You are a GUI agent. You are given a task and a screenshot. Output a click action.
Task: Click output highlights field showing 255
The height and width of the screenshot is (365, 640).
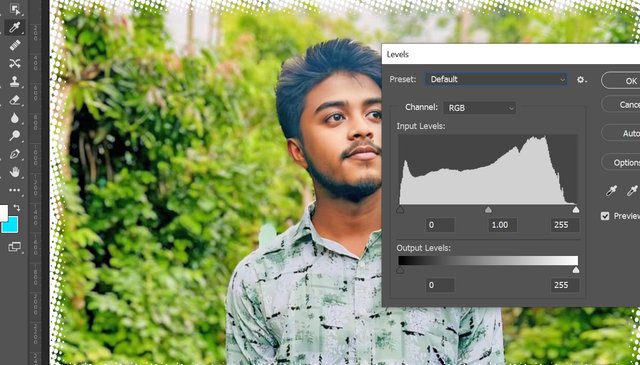(565, 285)
